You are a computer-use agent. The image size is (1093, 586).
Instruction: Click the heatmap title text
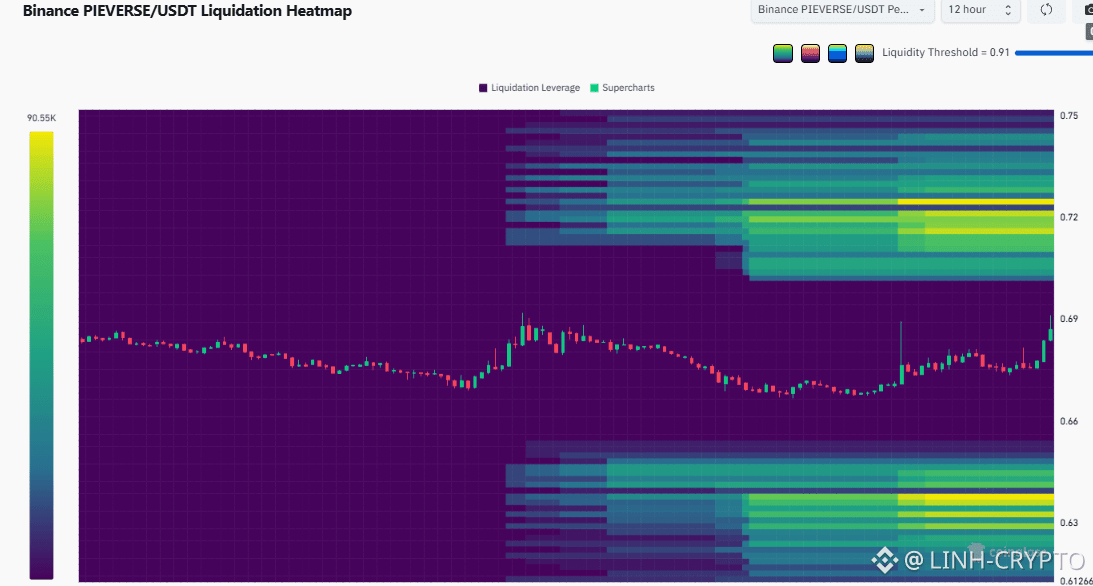(x=187, y=10)
